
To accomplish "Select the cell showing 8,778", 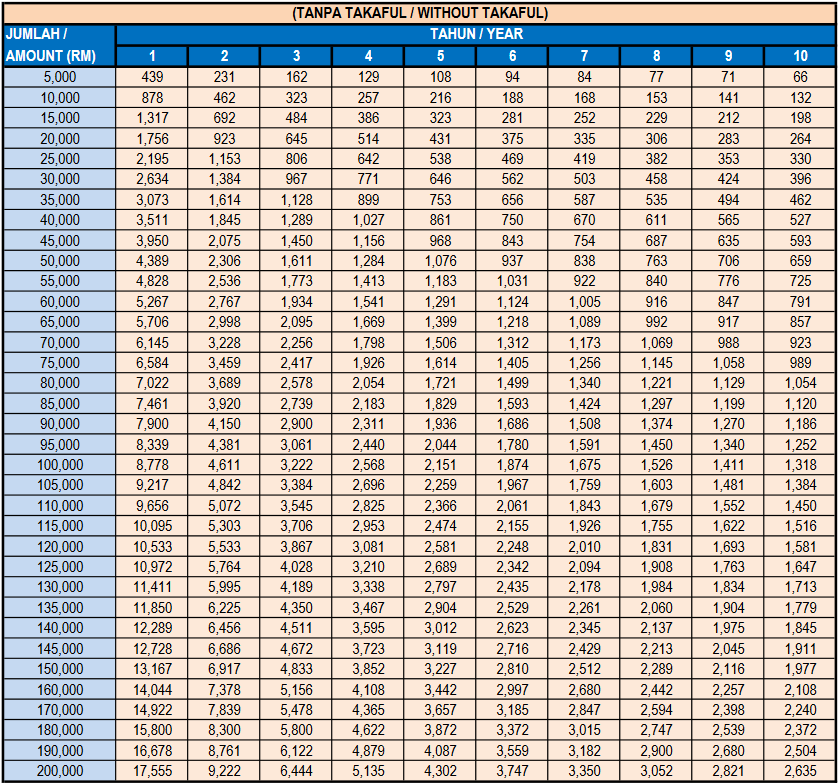I will [x=152, y=465].
